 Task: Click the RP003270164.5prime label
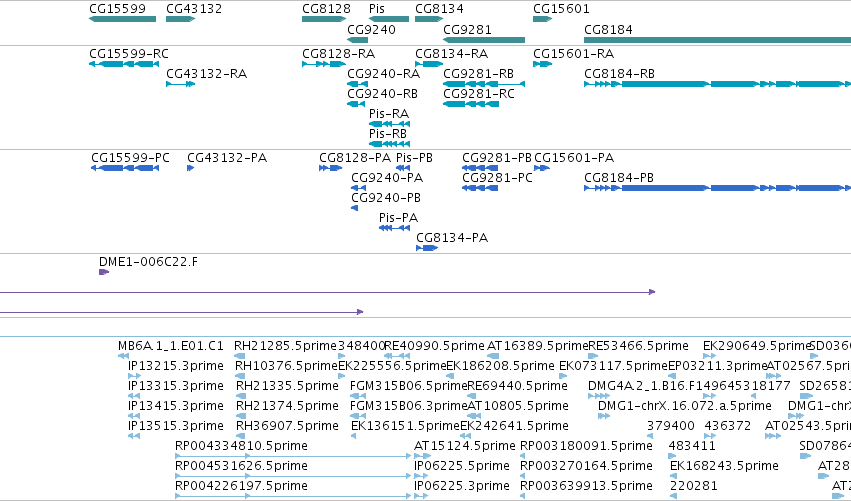click(x=586, y=466)
